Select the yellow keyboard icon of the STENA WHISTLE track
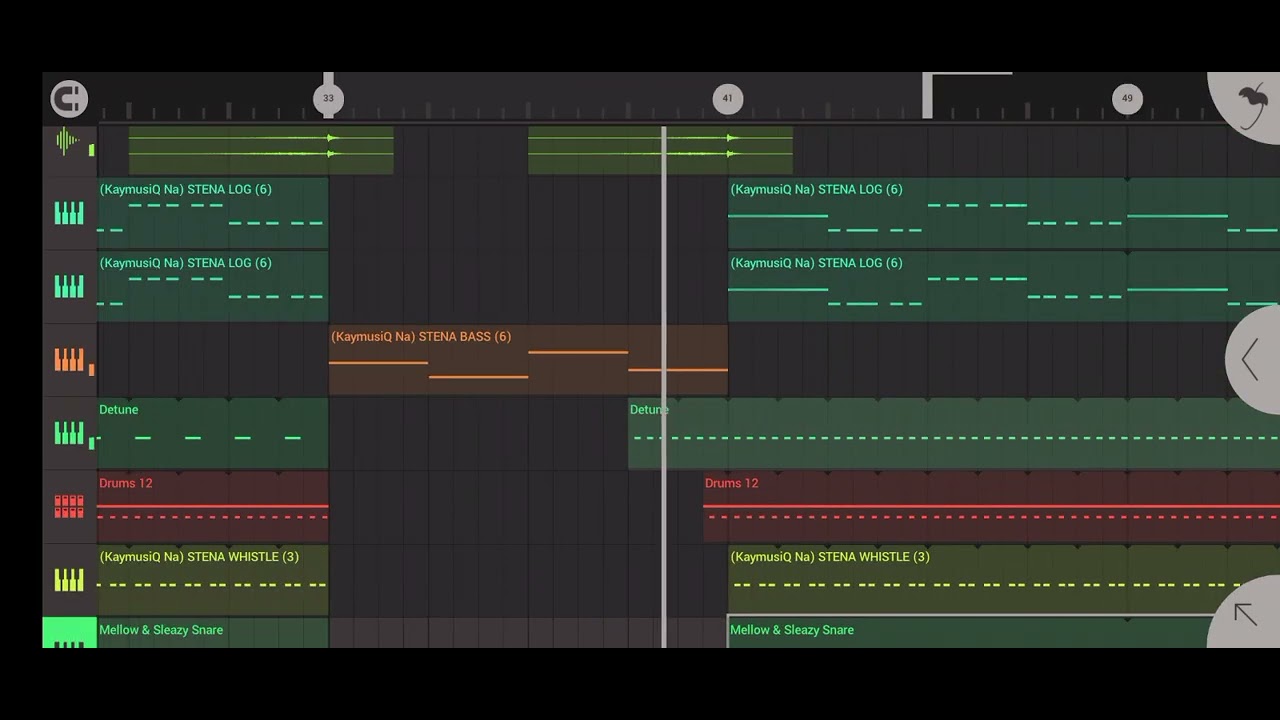This screenshot has height=720, width=1280. coord(69,580)
